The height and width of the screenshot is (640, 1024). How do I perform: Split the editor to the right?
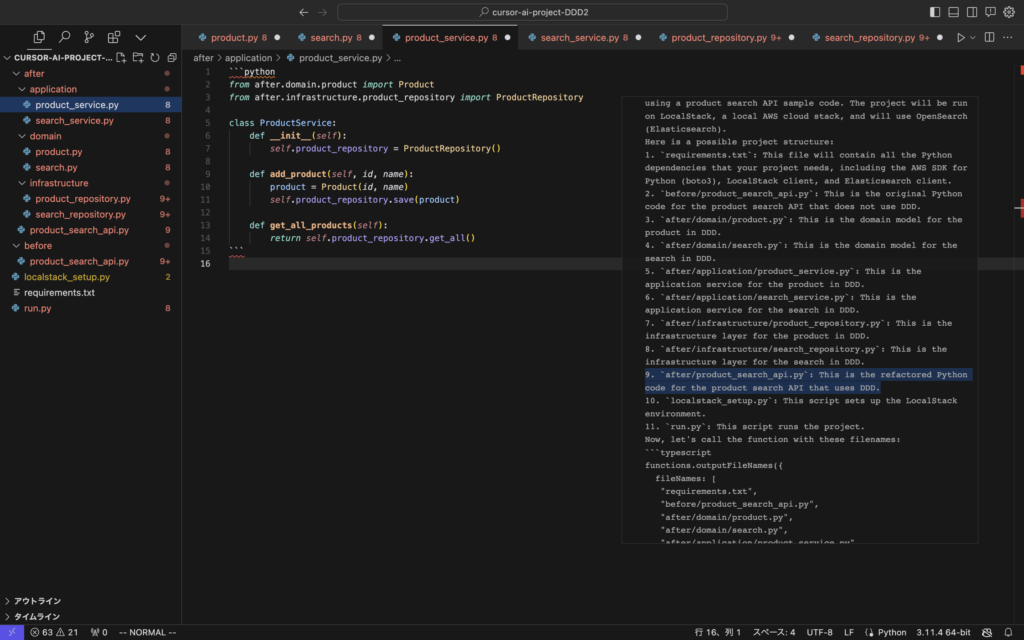coord(989,37)
